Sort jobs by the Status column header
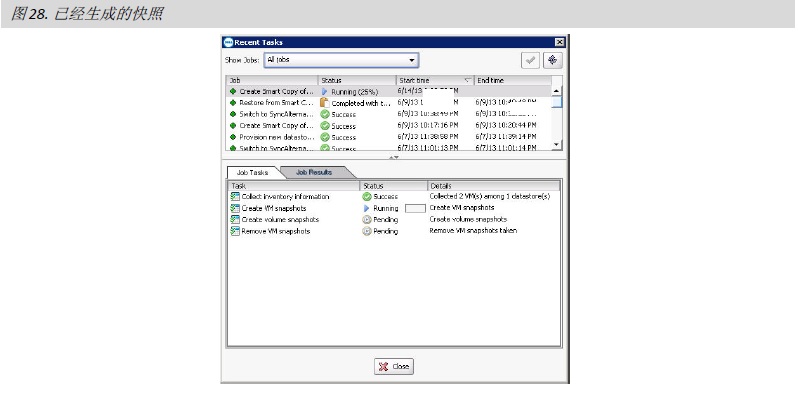The height and width of the screenshot is (393, 798). tap(357, 80)
